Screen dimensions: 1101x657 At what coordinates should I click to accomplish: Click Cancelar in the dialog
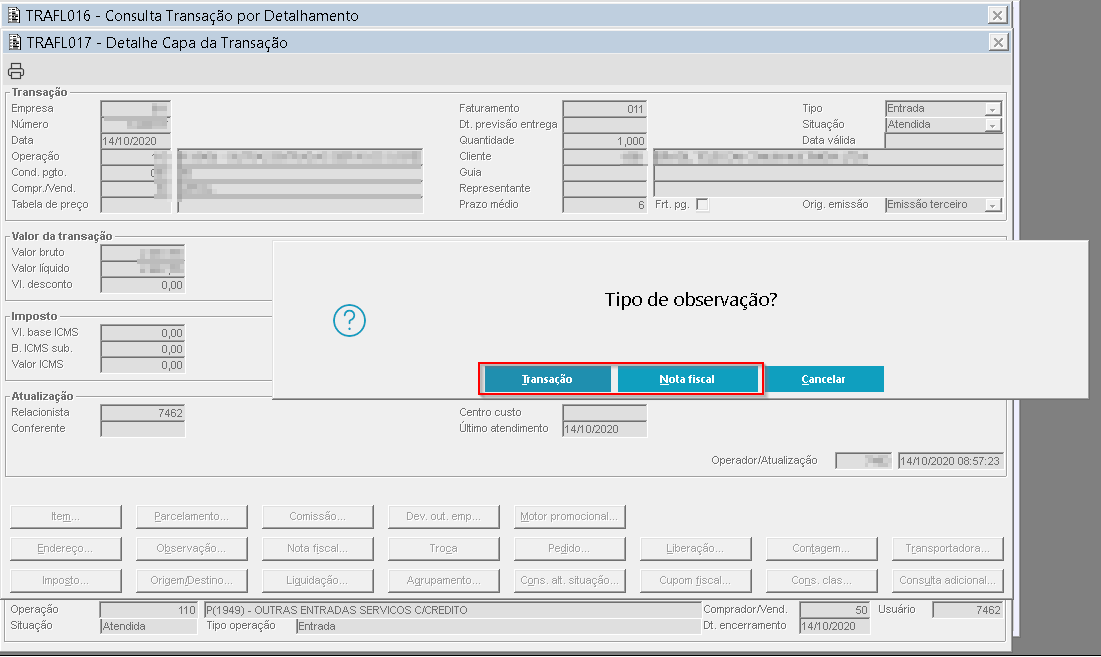point(824,379)
